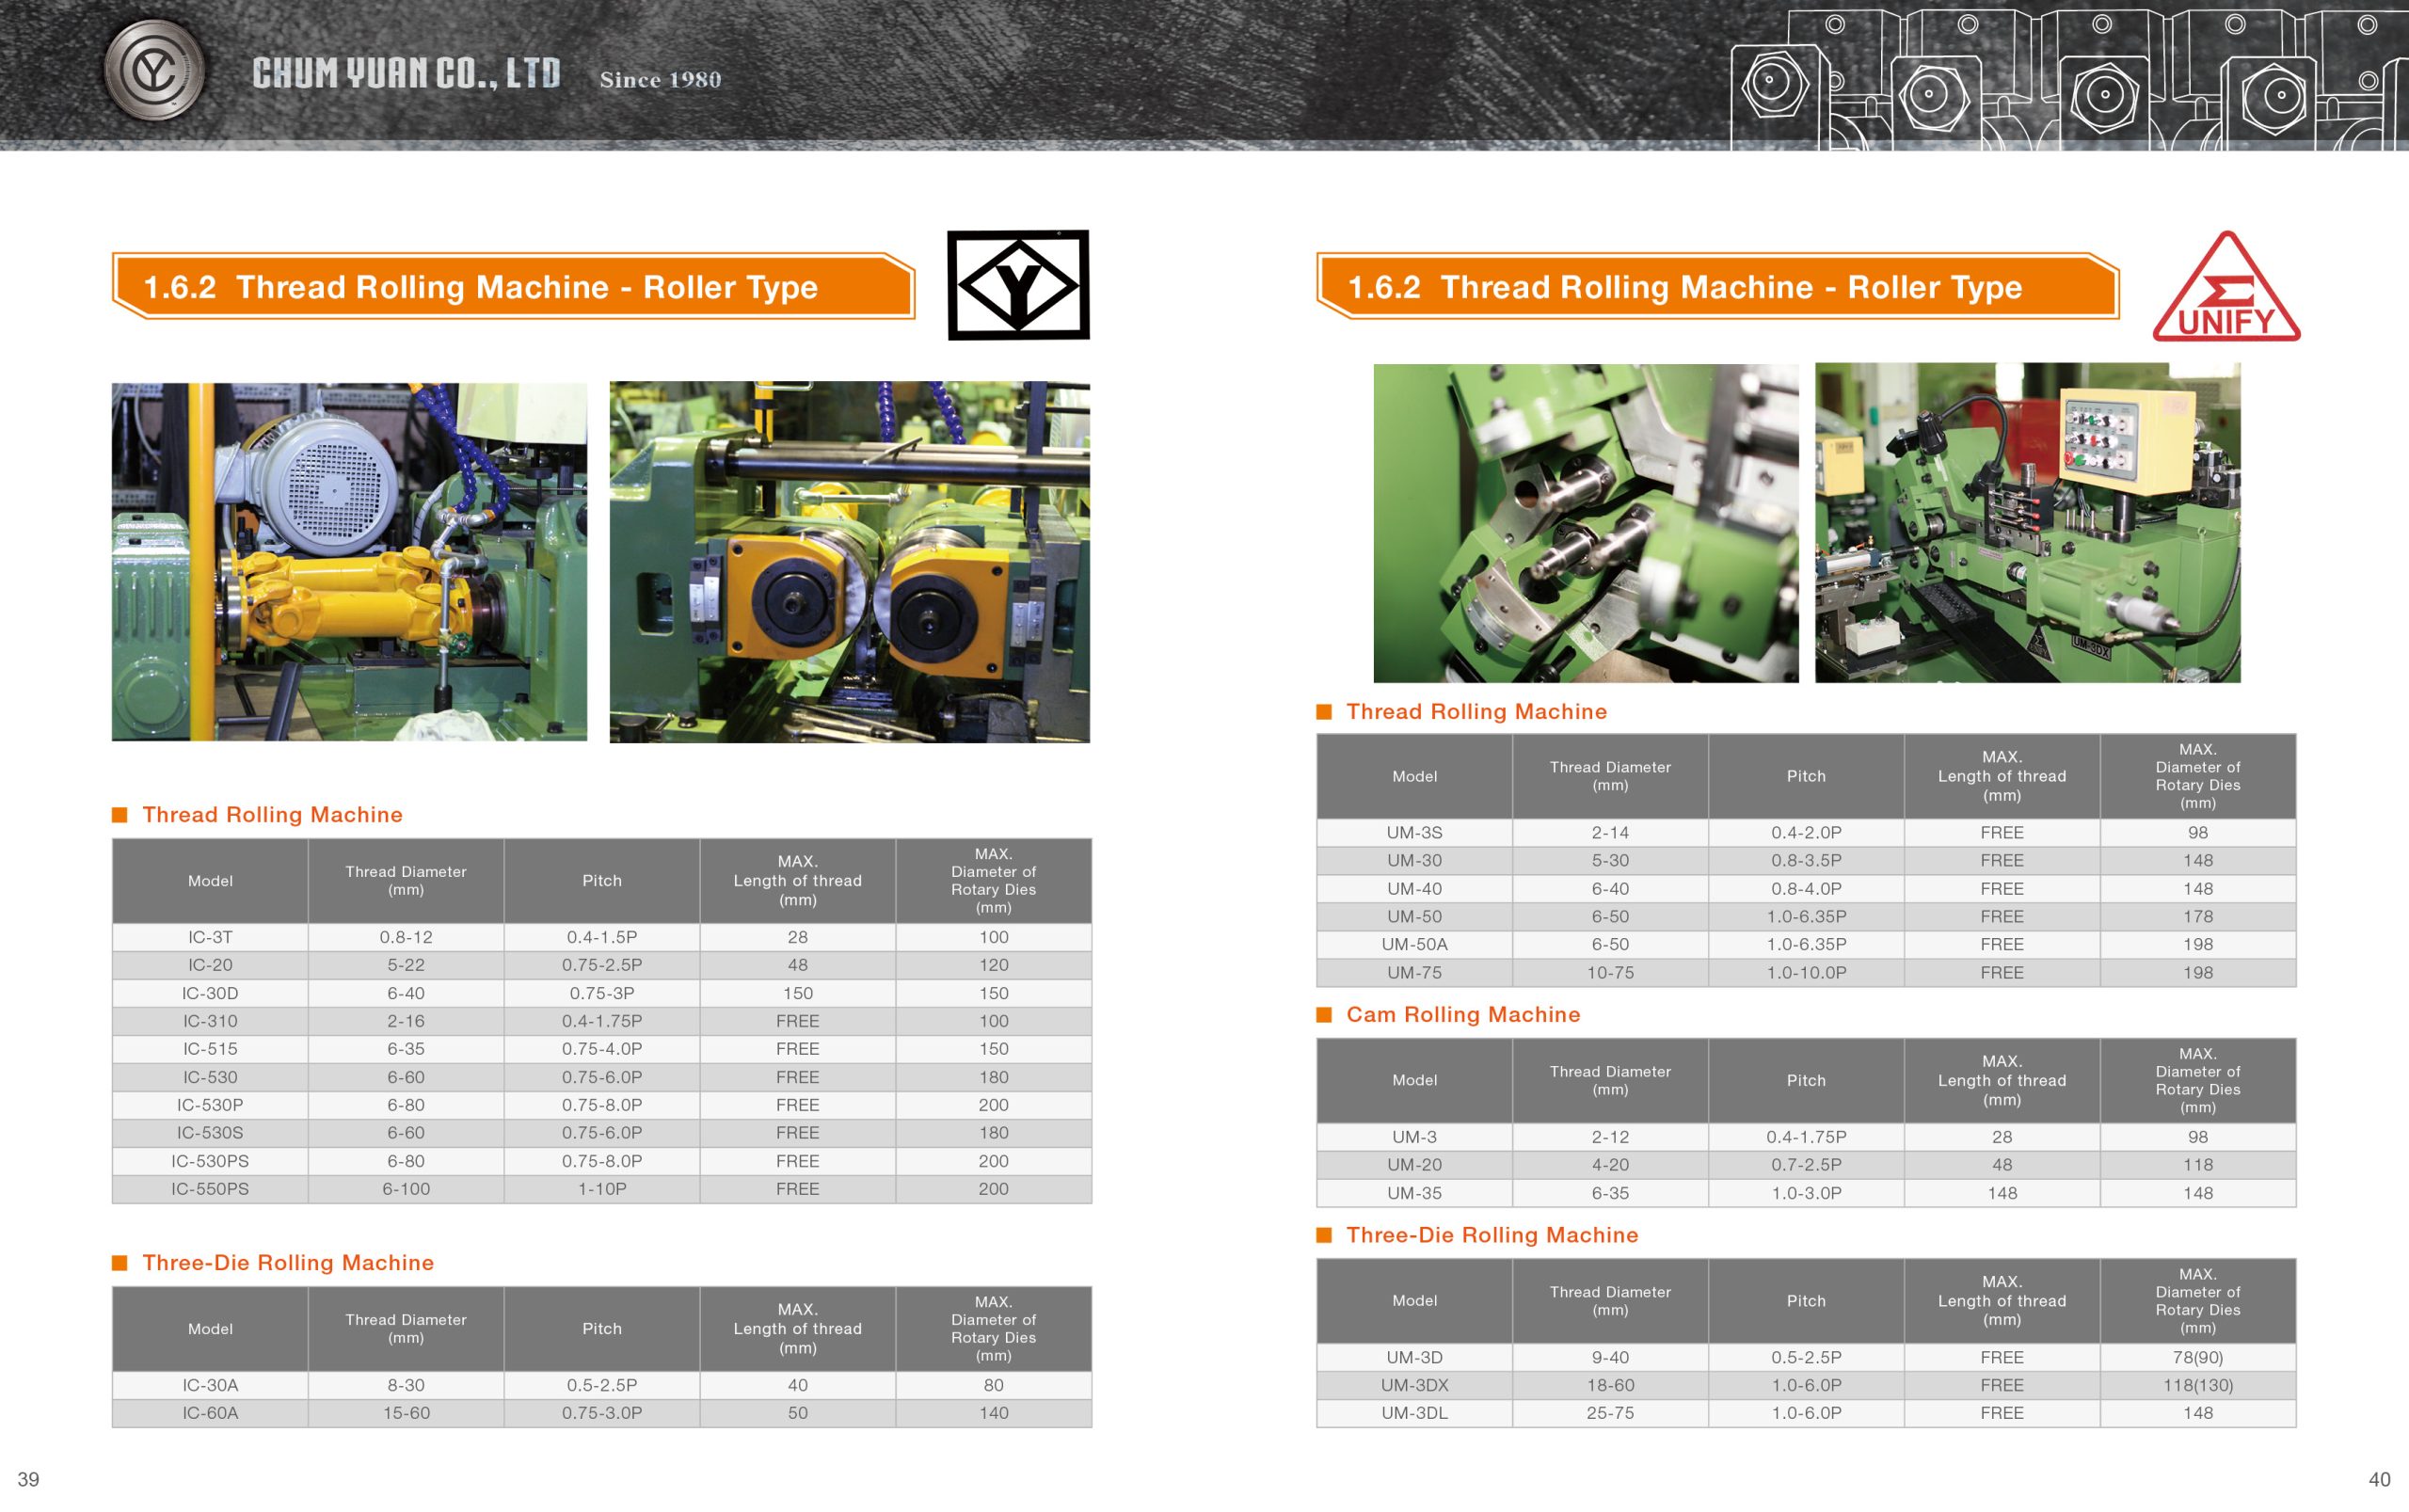Select the control panel machine photo

[x=2027, y=523]
